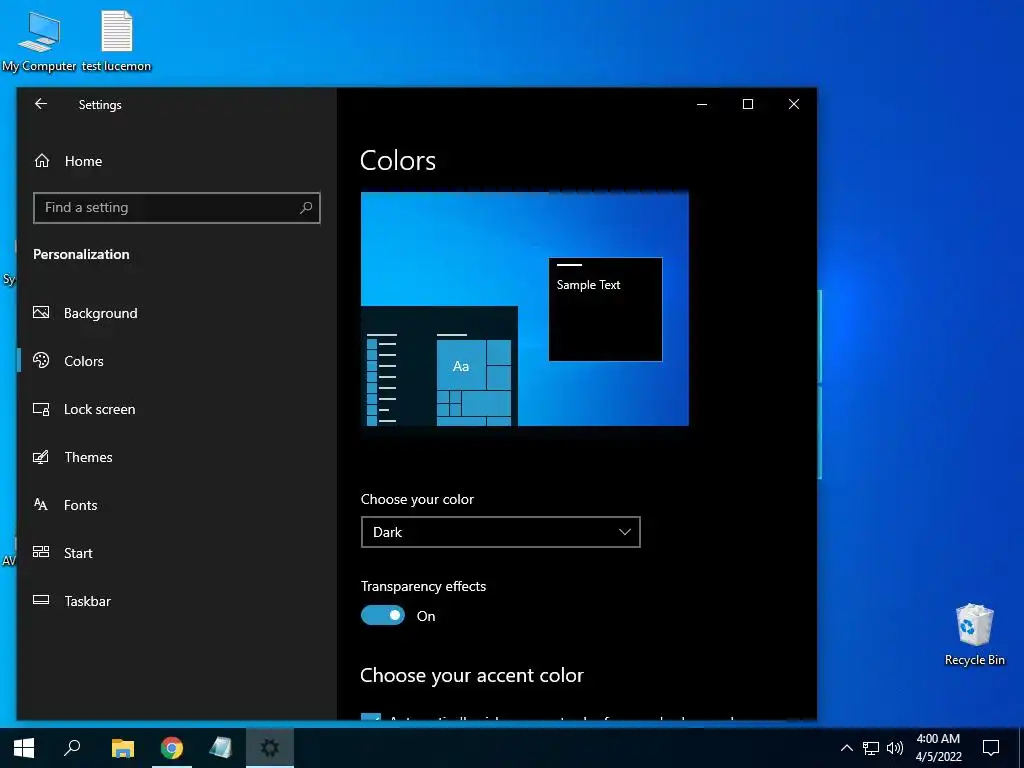The width and height of the screenshot is (1024, 768).
Task: Click the Settings gear on the taskbar
Action: (x=270, y=748)
